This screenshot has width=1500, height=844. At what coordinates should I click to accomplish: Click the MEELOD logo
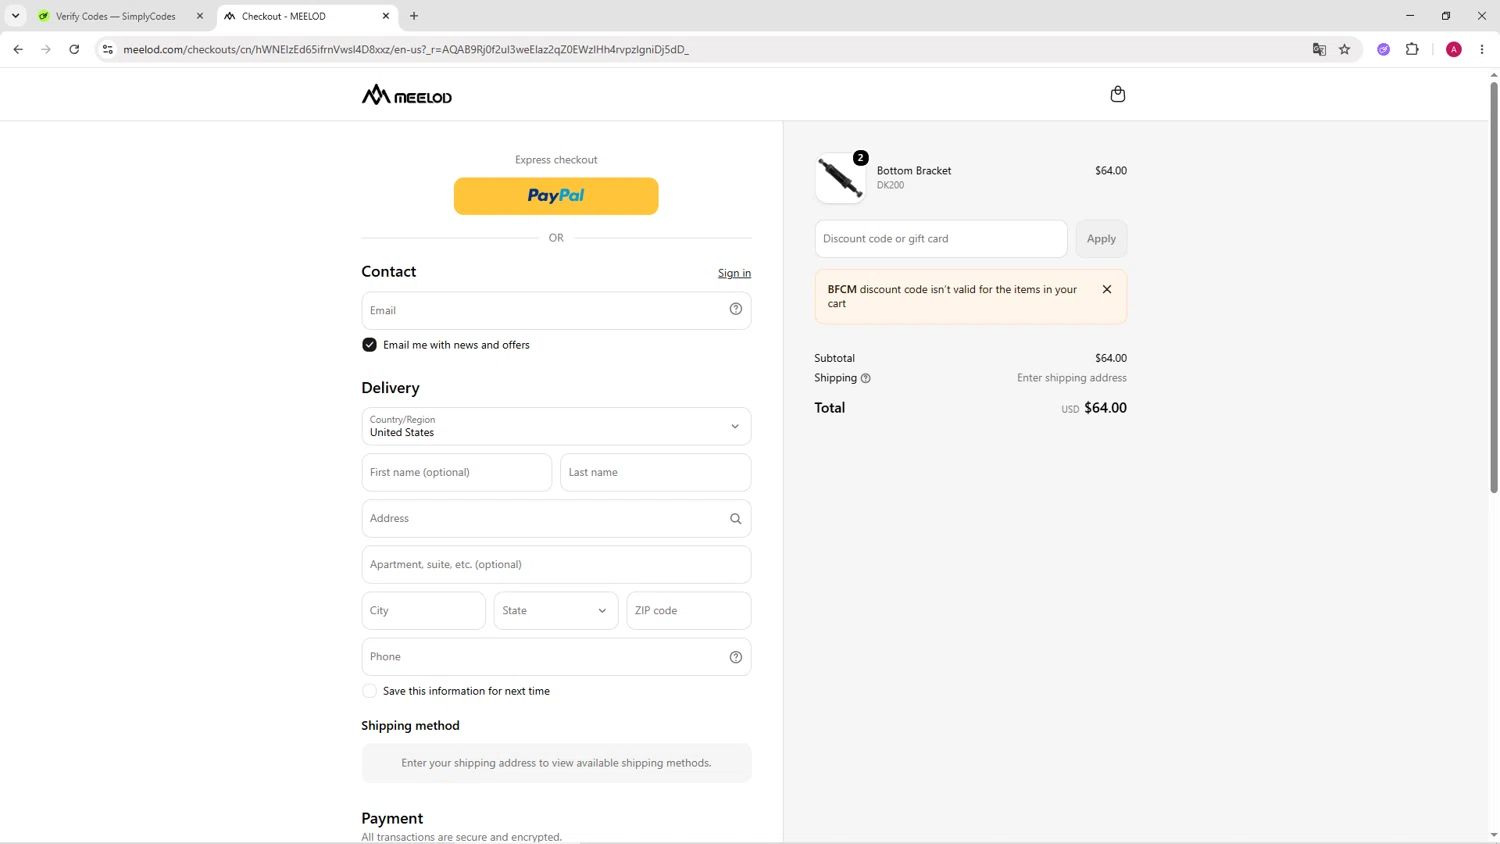click(x=407, y=95)
